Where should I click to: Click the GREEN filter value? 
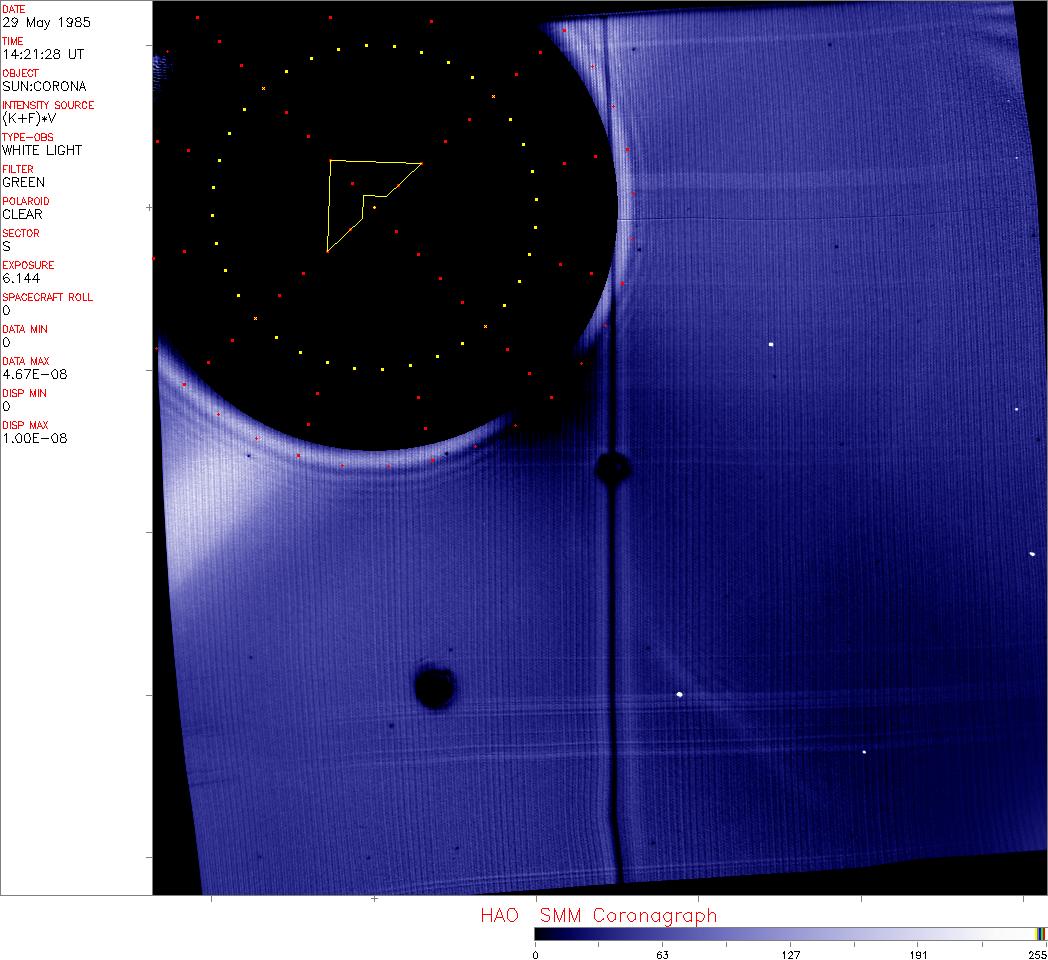coord(23,182)
